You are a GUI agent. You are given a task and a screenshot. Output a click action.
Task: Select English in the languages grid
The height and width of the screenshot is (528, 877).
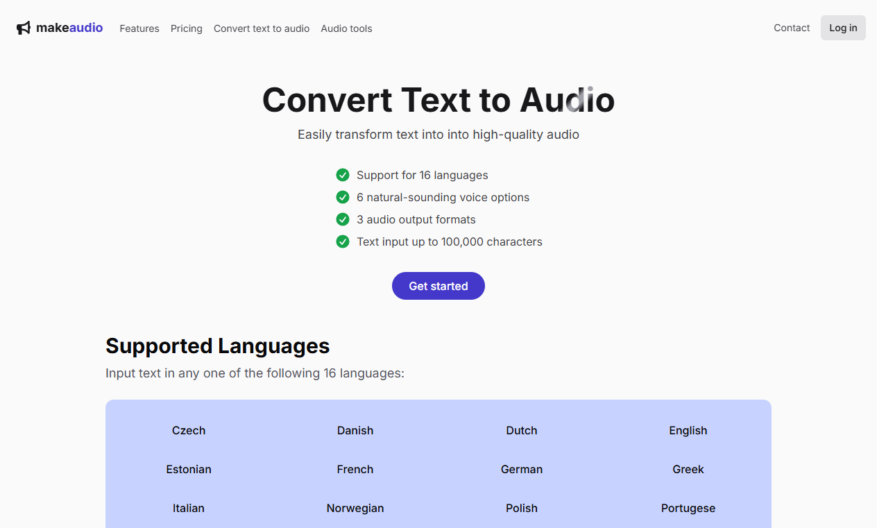coord(688,431)
